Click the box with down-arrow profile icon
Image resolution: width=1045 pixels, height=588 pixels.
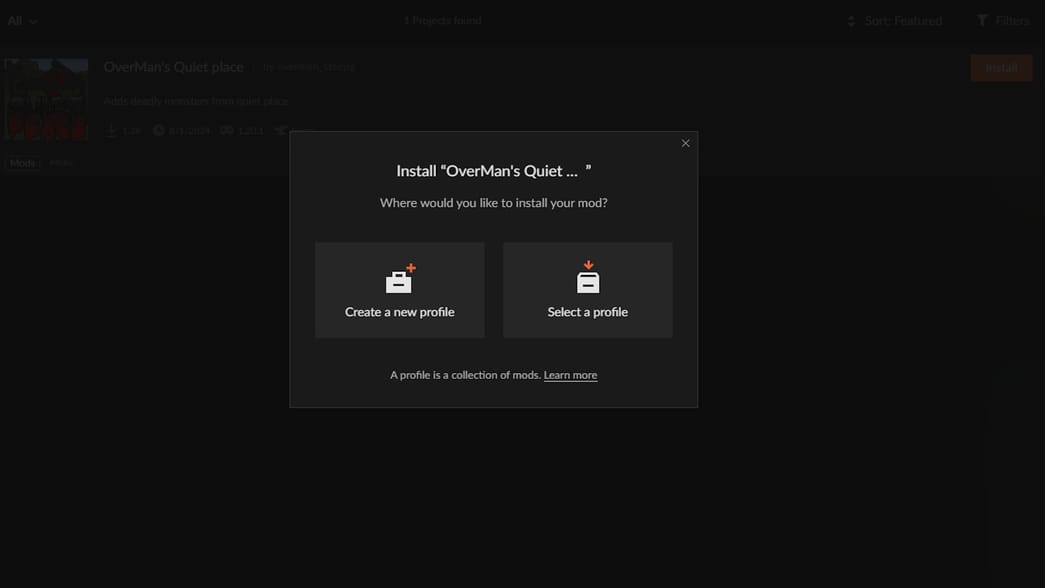588,278
